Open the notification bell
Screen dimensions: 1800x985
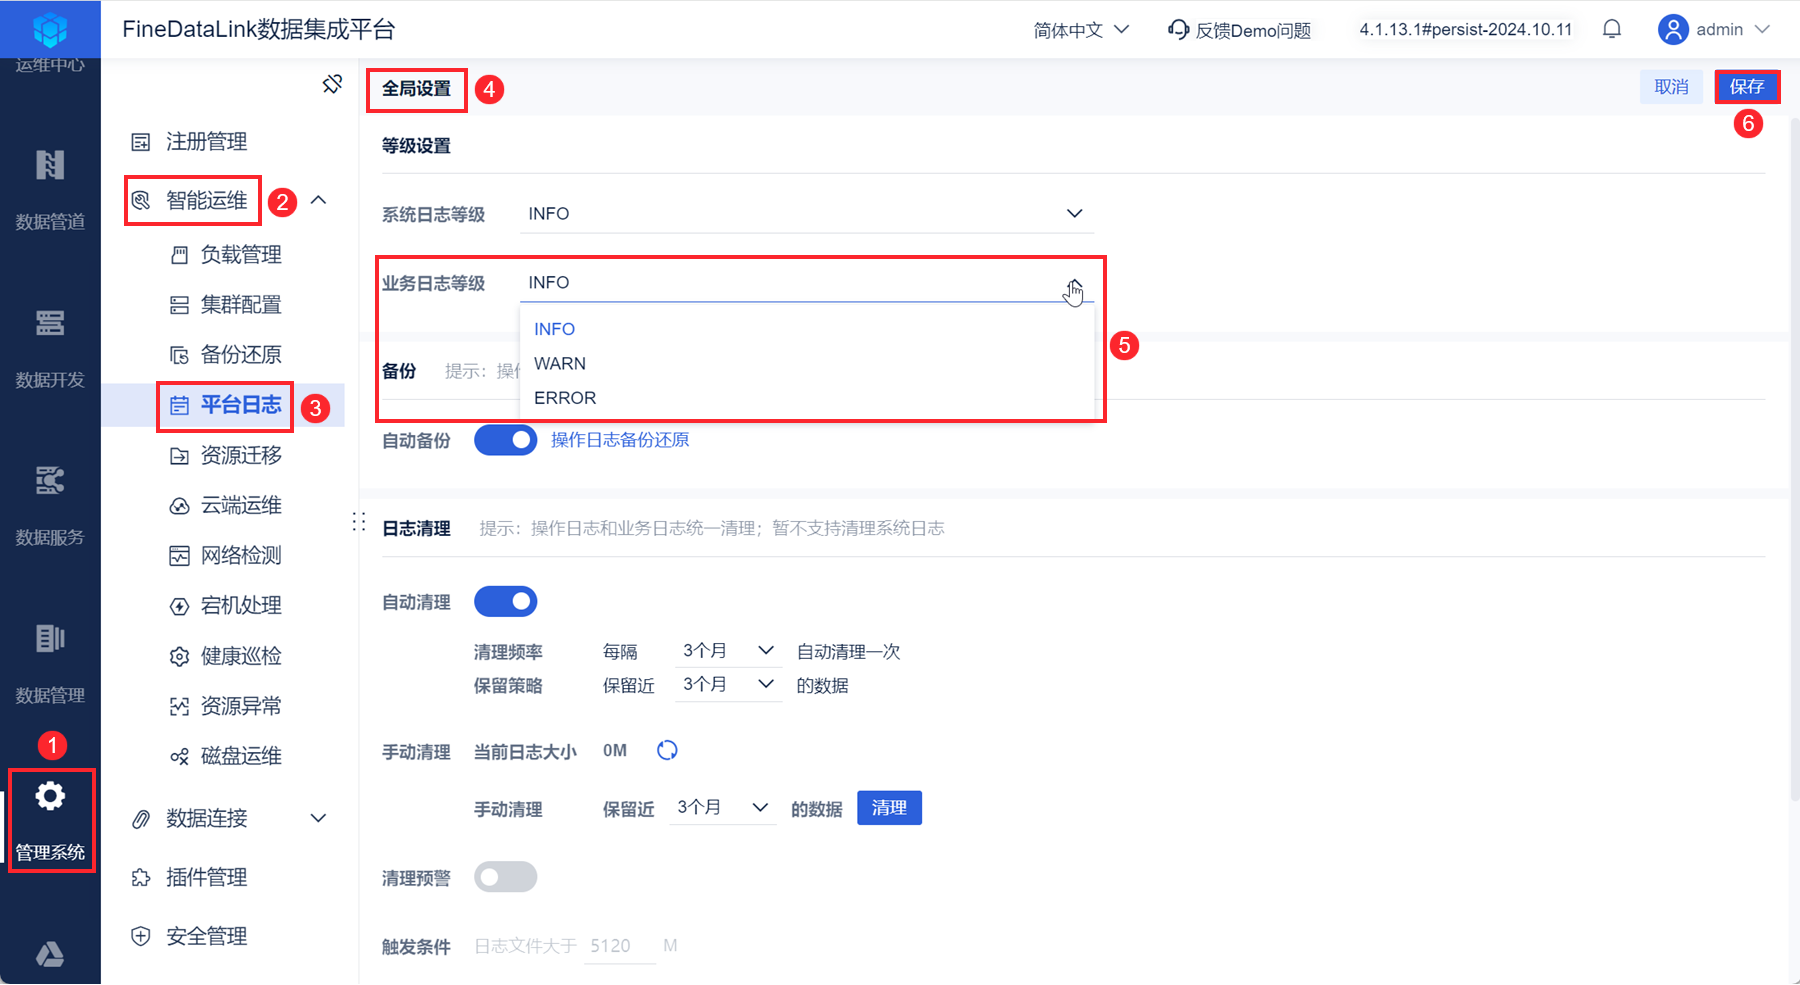pos(1612,29)
